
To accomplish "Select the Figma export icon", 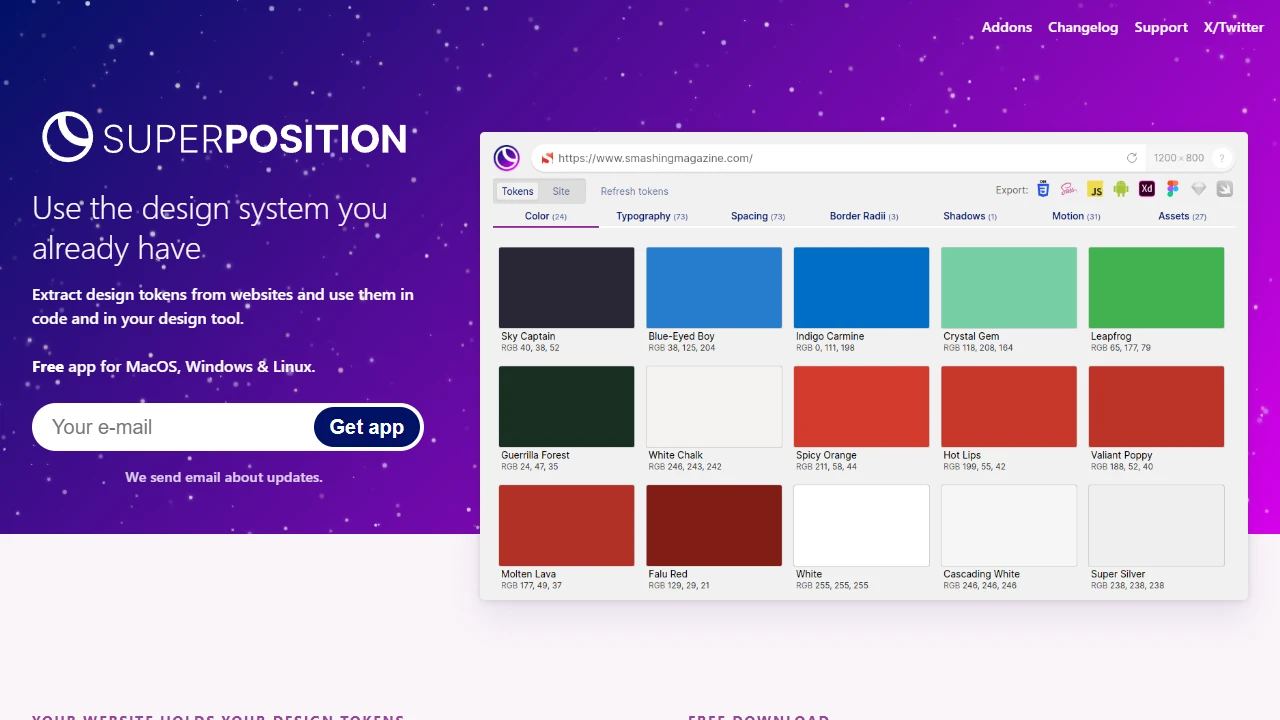I will (1173, 189).
